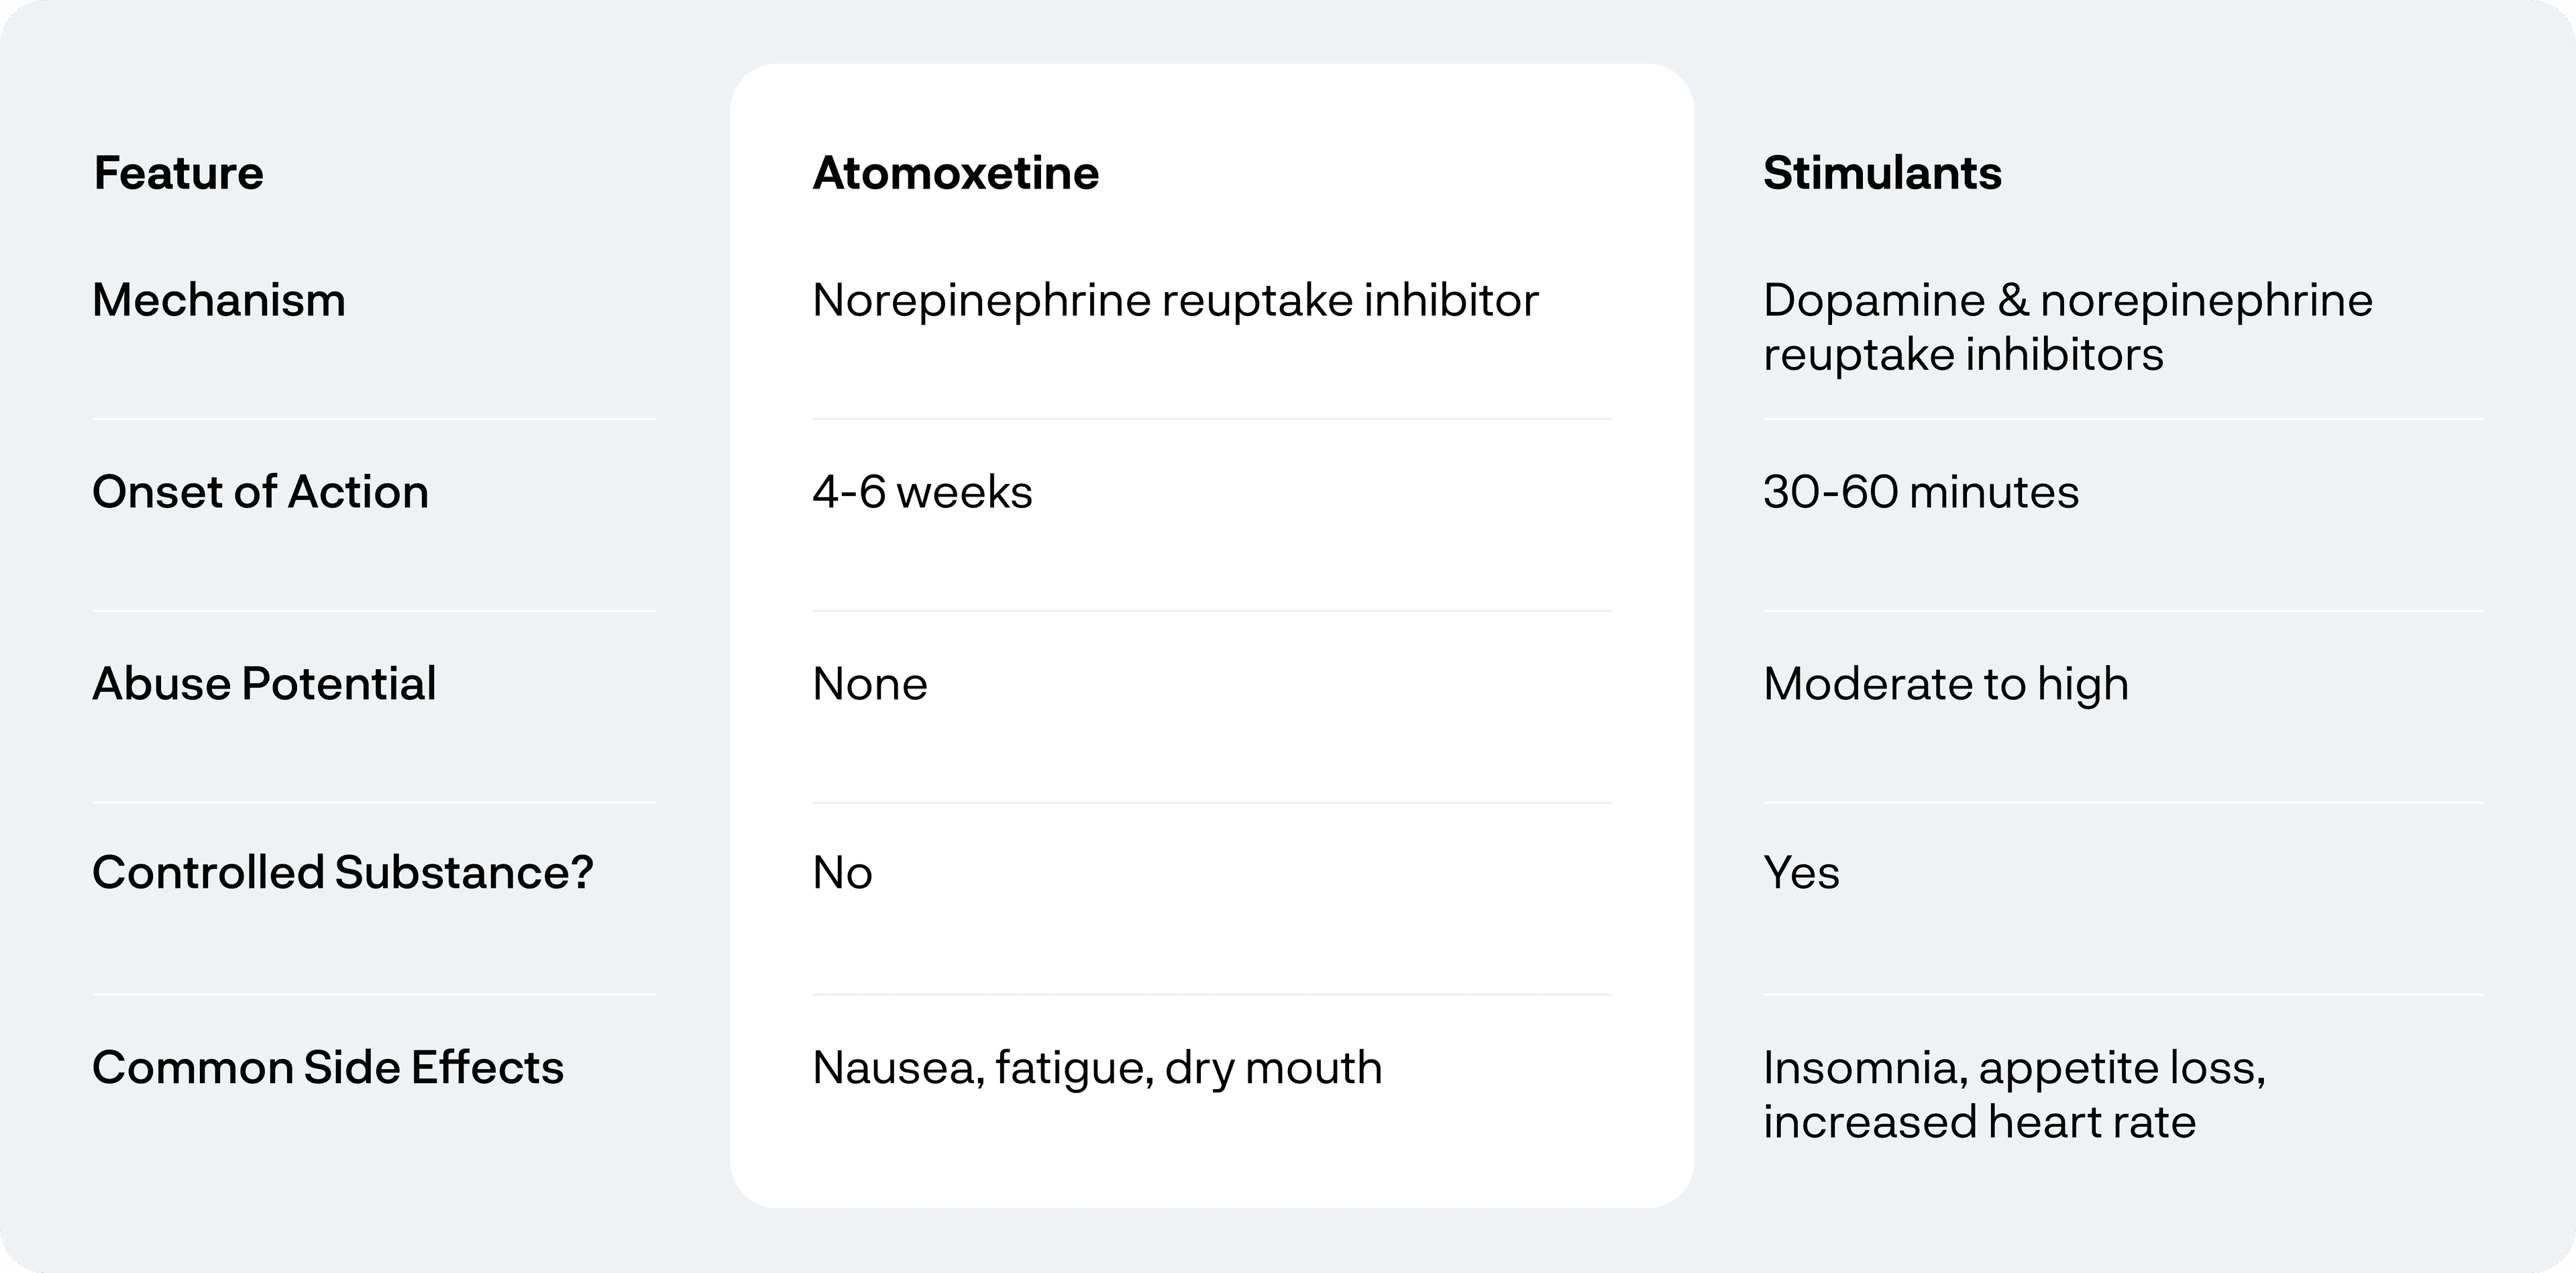Image resolution: width=2576 pixels, height=1273 pixels.
Task: Click the '4-6 weeks' onset value
Action: pyautogui.click(x=922, y=492)
